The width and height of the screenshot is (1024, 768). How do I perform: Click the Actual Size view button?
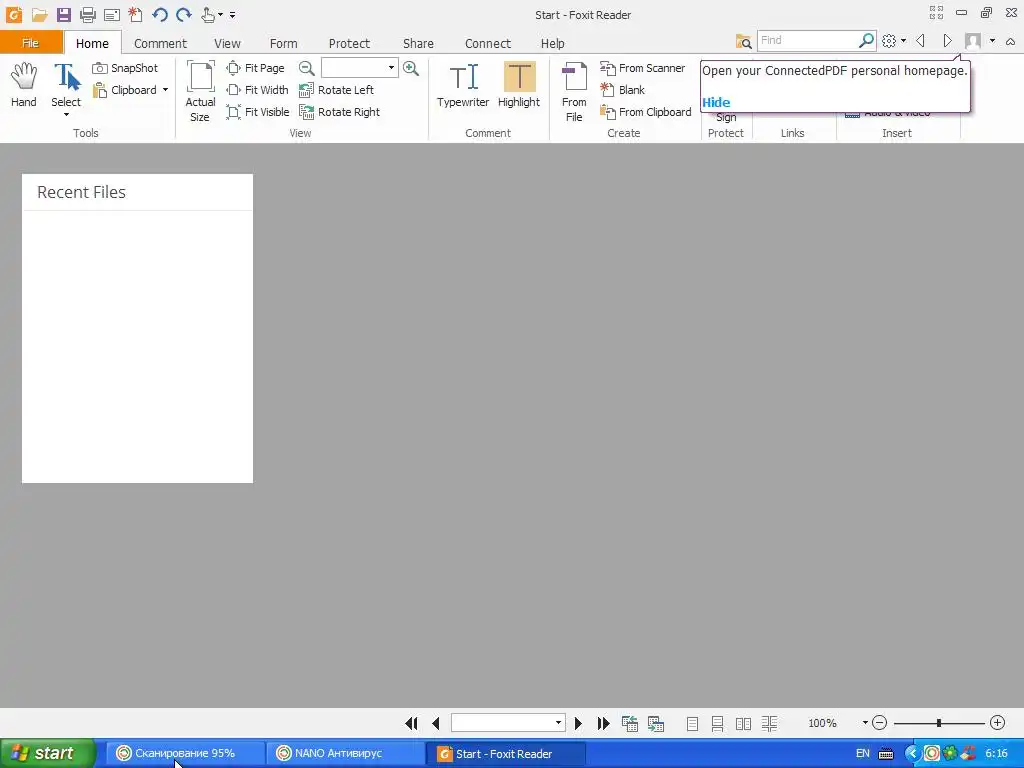(x=200, y=91)
